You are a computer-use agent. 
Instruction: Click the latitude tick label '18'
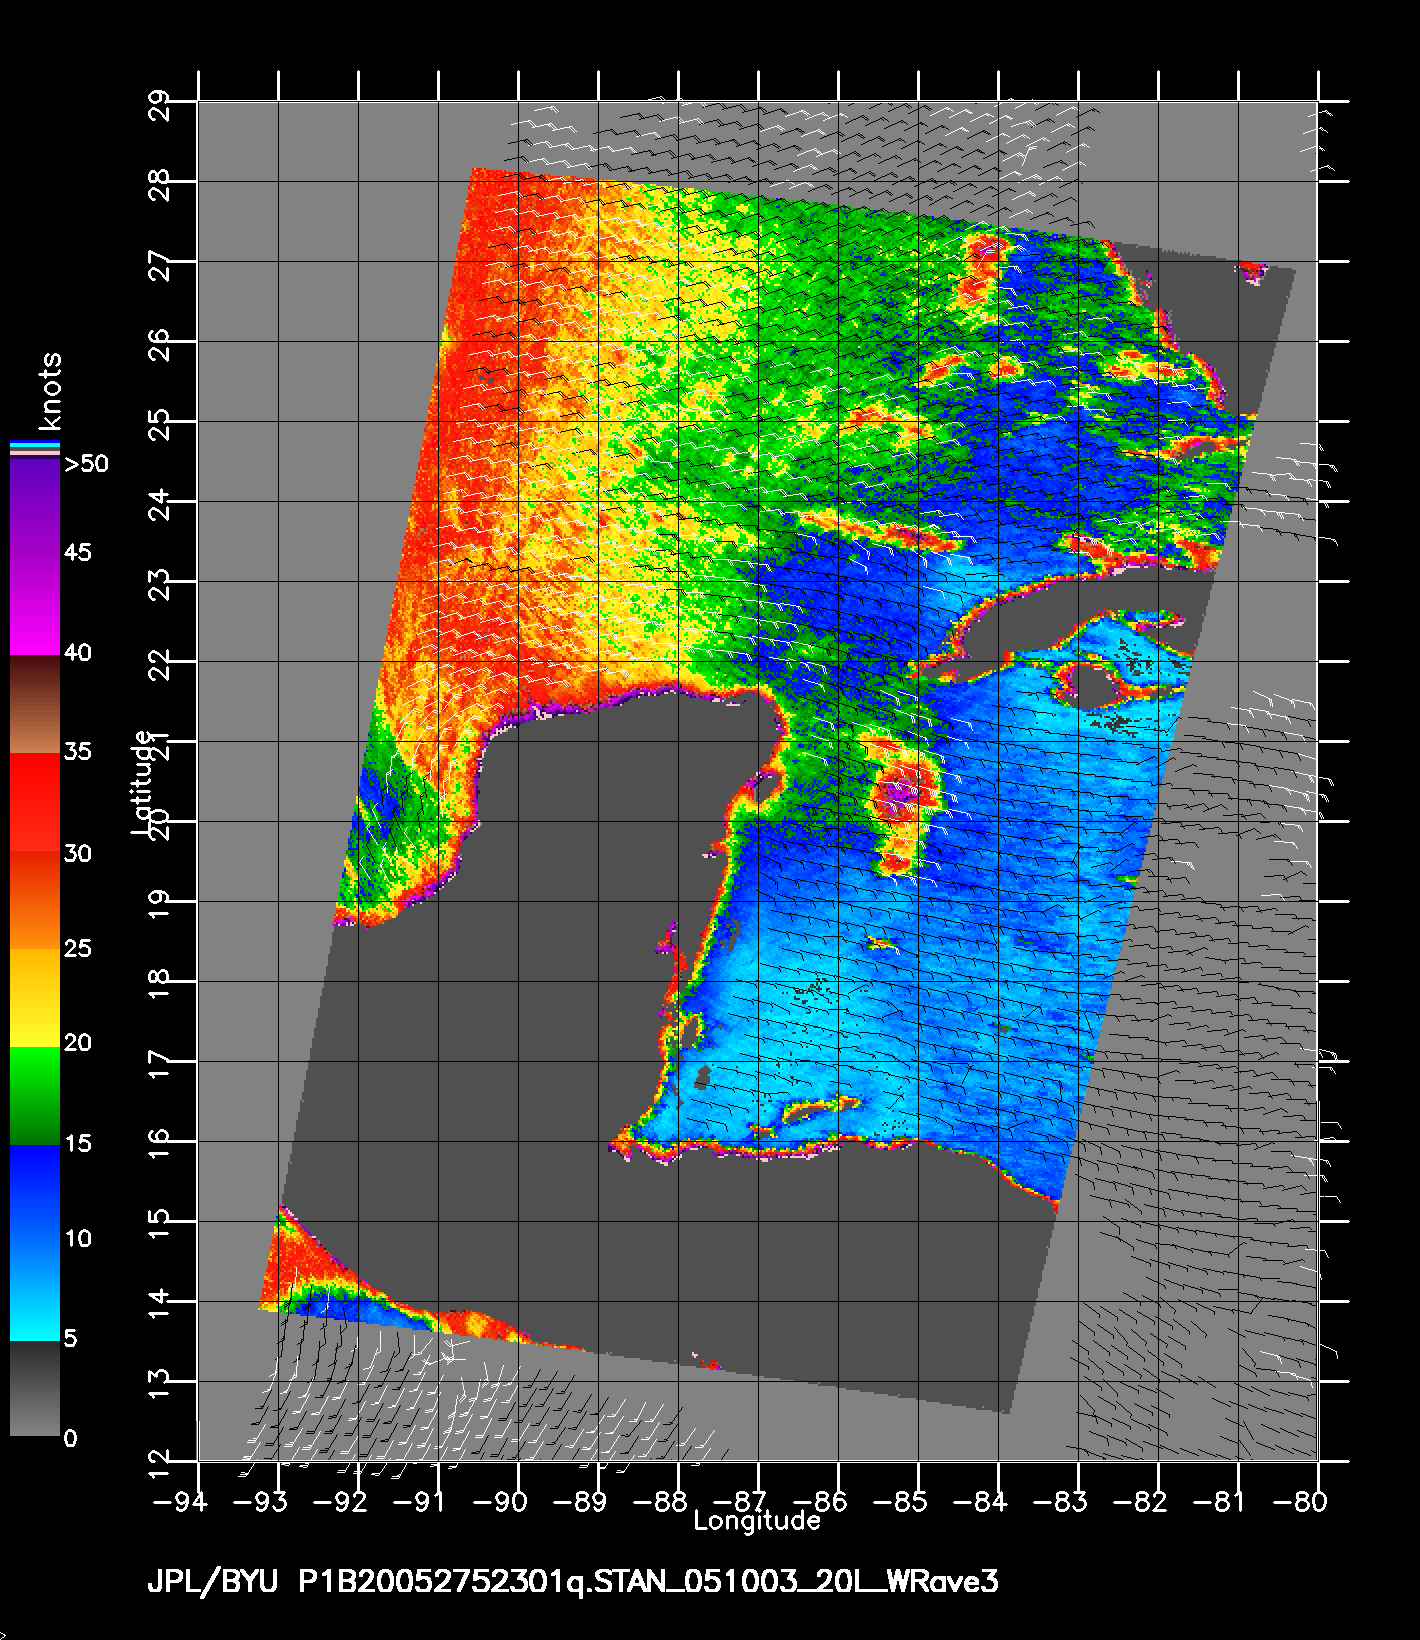(x=160, y=983)
